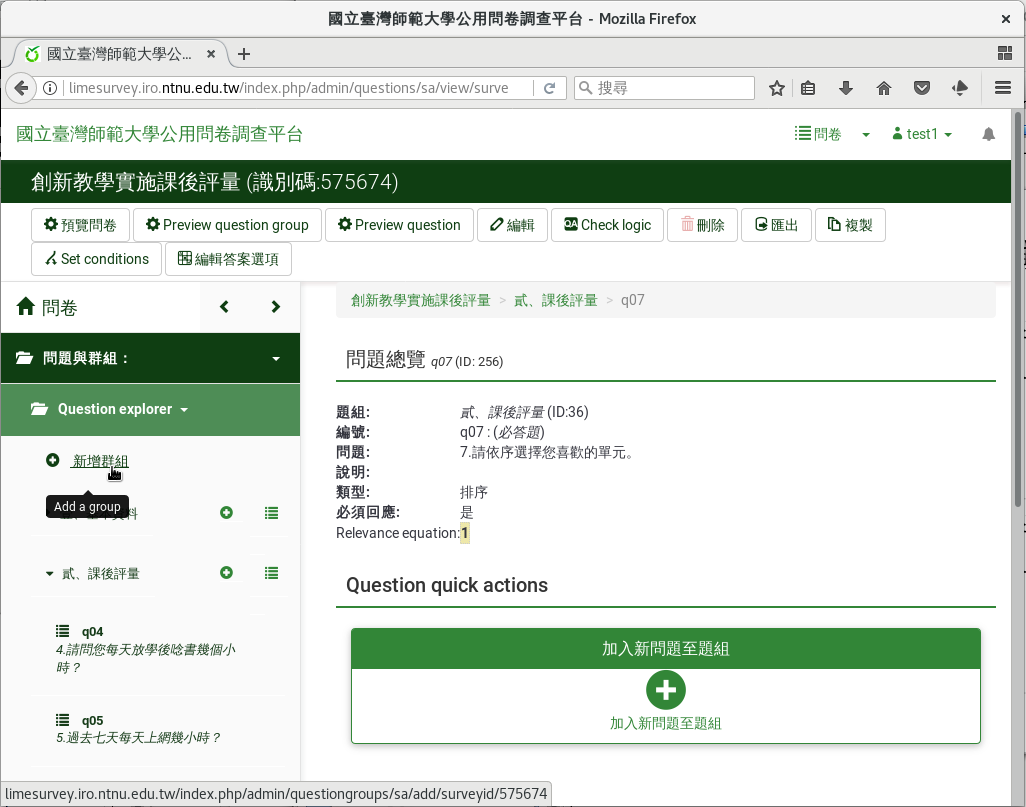1026x807 pixels.
Task: Open the 問卷 surveys menu at top right
Action: pos(818,134)
